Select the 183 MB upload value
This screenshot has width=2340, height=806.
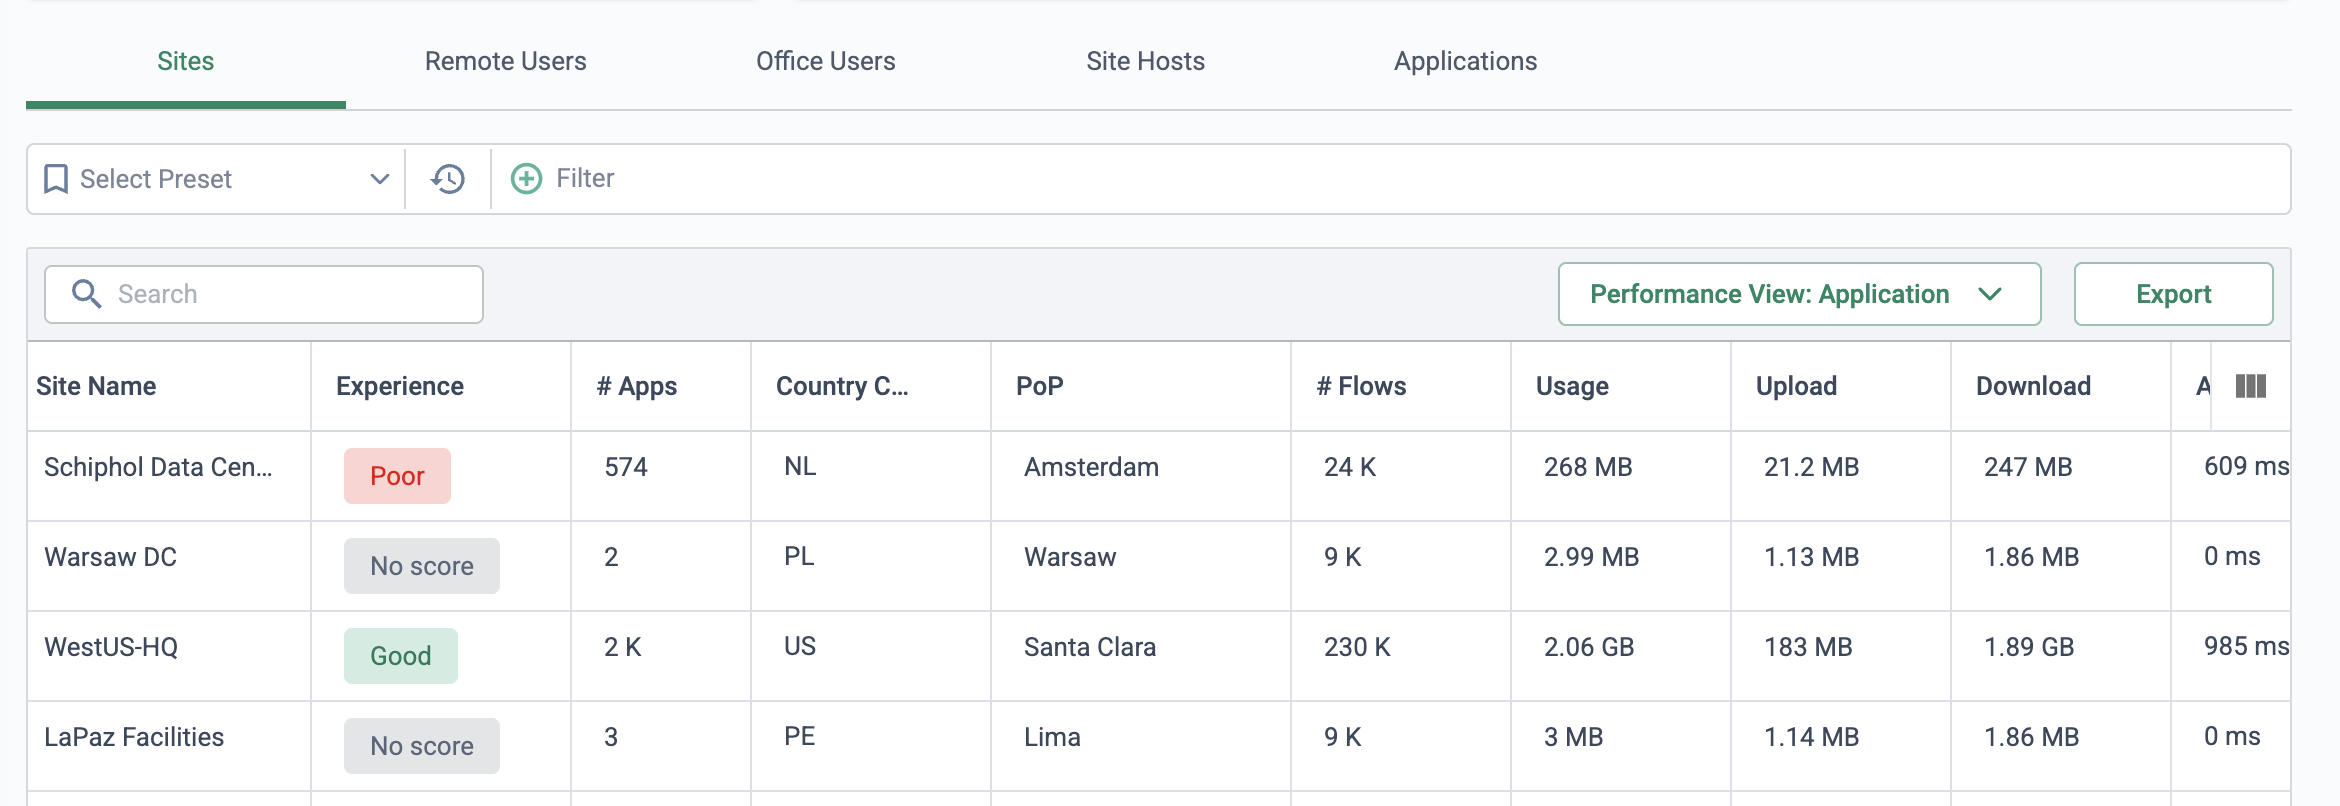pyautogui.click(x=1808, y=647)
